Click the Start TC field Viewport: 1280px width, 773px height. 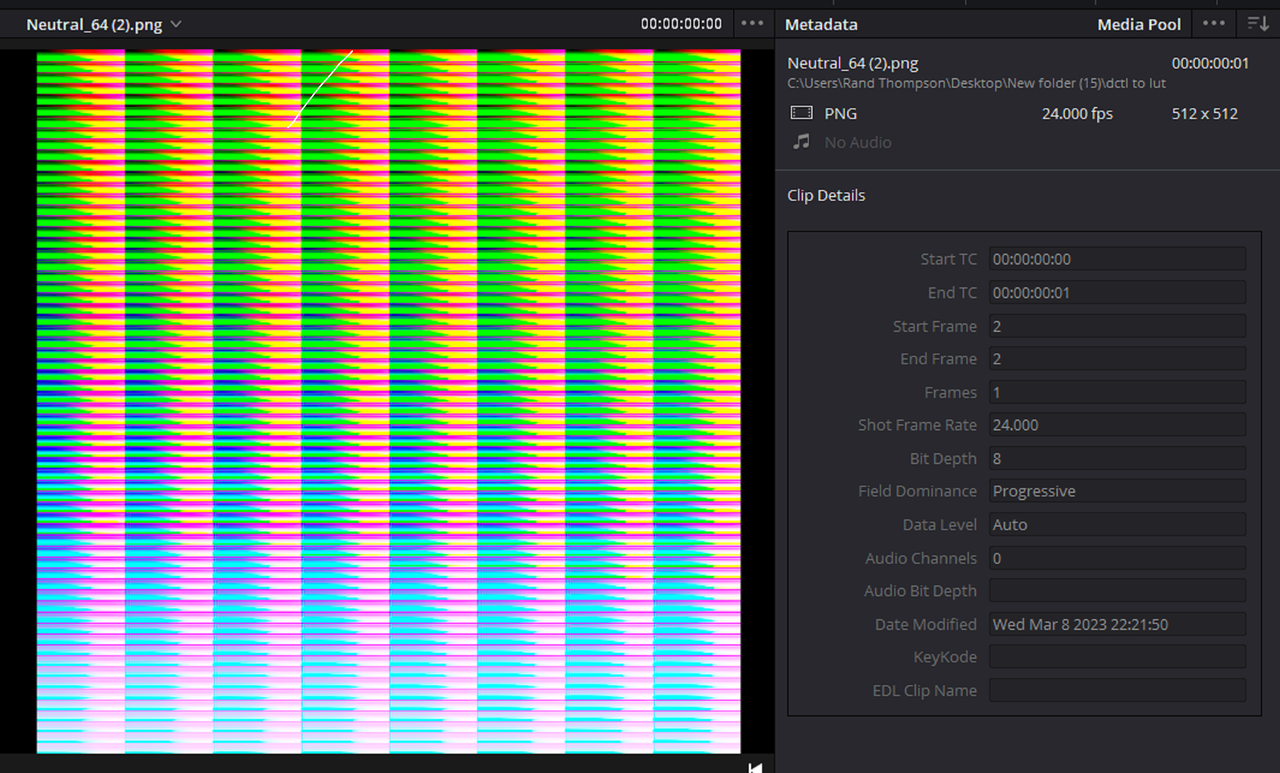point(1117,259)
